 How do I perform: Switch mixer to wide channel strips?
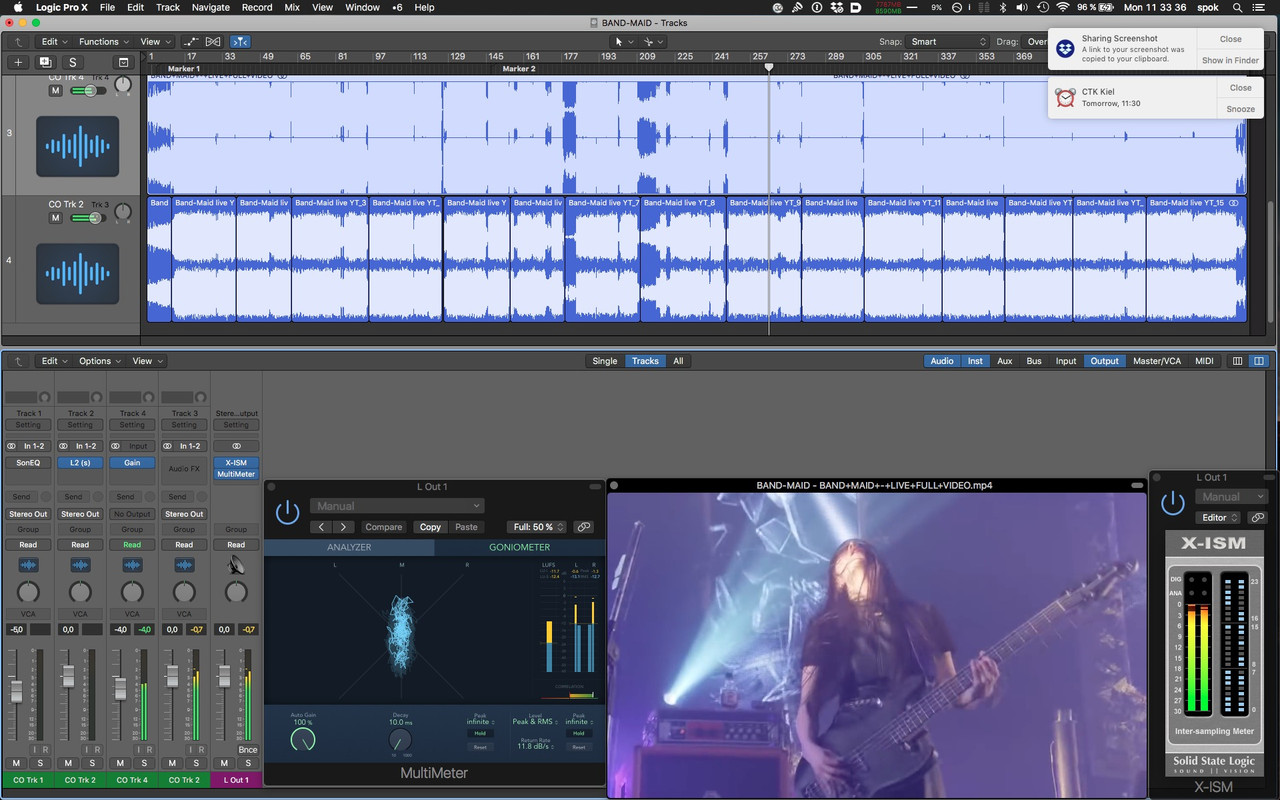point(1259,361)
